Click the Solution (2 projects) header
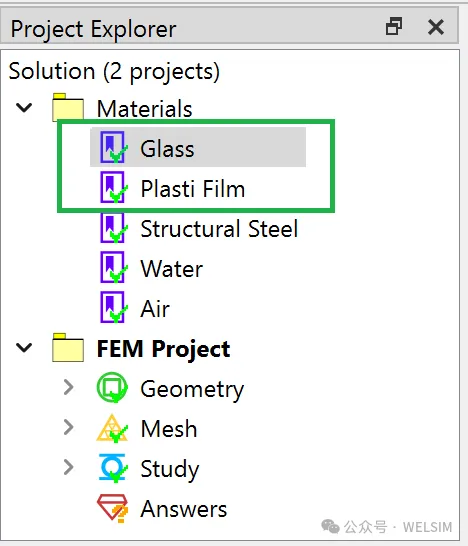The image size is (468, 546). pos(114,71)
